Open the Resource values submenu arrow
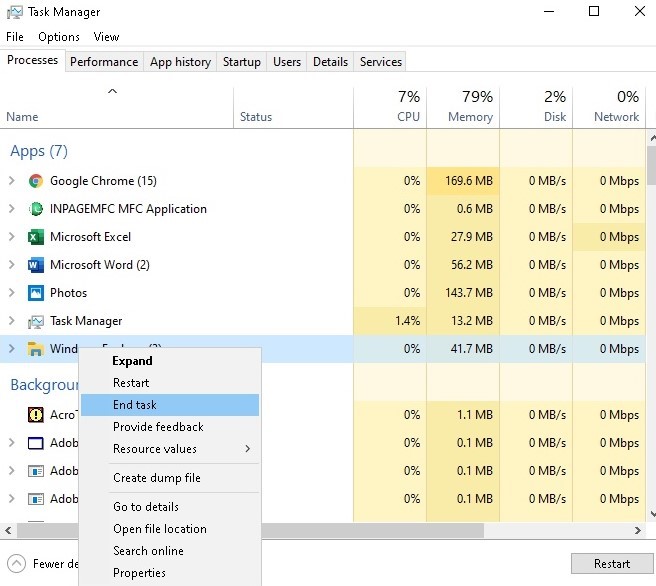The height and width of the screenshot is (586, 656). (248, 449)
